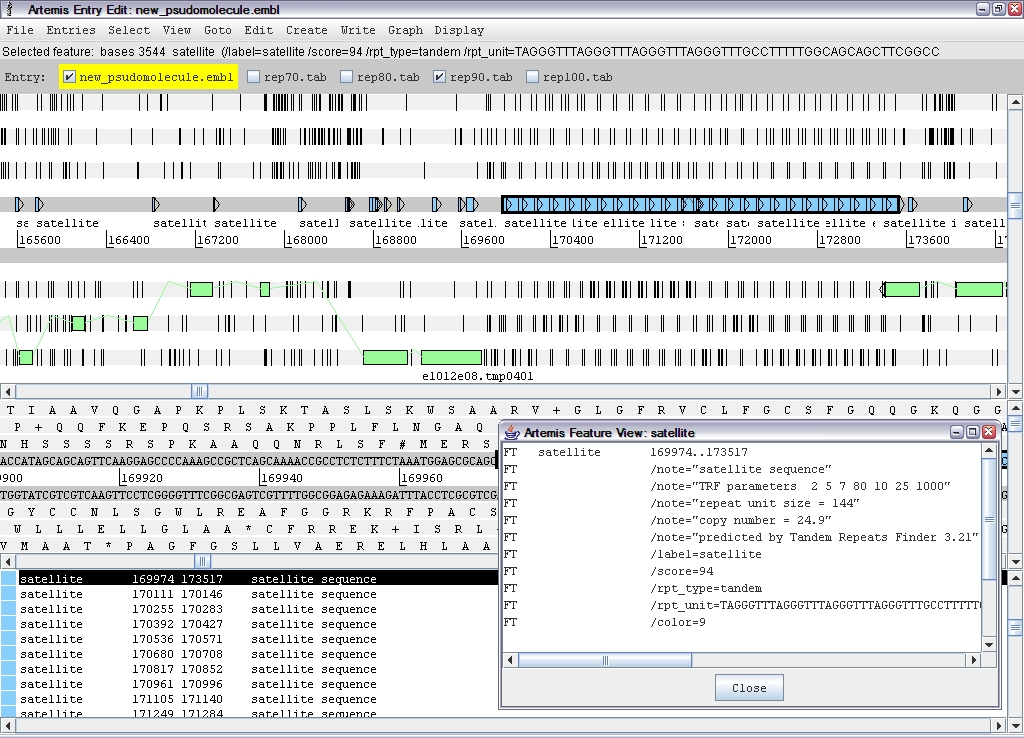Click the /score=94 line in Feature View
Viewport: 1024px width, 738px height.
pyautogui.click(x=682, y=571)
